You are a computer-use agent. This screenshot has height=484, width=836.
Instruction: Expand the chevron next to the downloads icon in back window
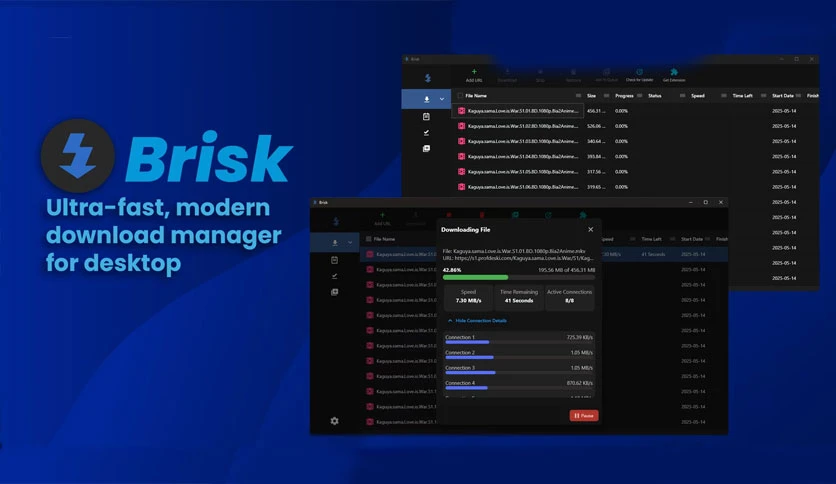pyautogui.click(x=441, y=99)
